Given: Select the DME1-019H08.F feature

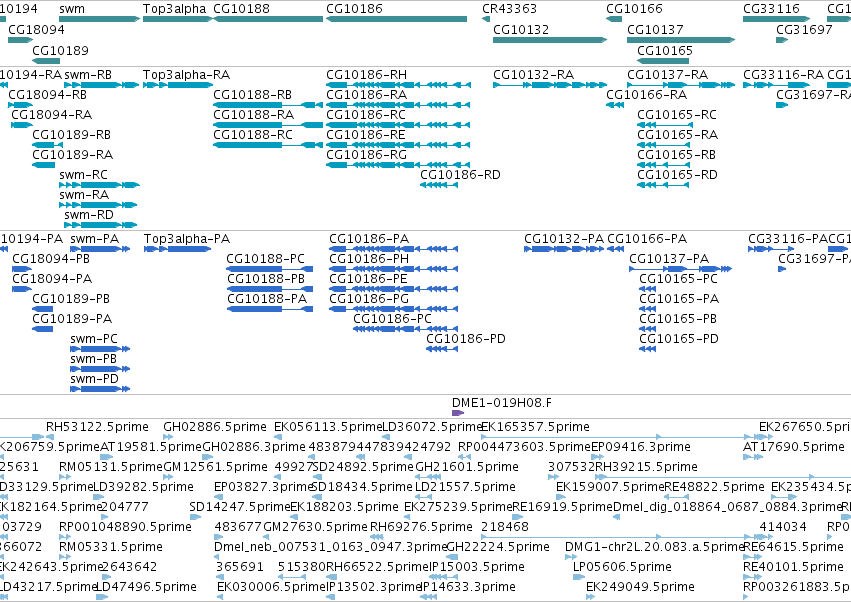Looking at the screenshot, I should [x=458, y=413].
